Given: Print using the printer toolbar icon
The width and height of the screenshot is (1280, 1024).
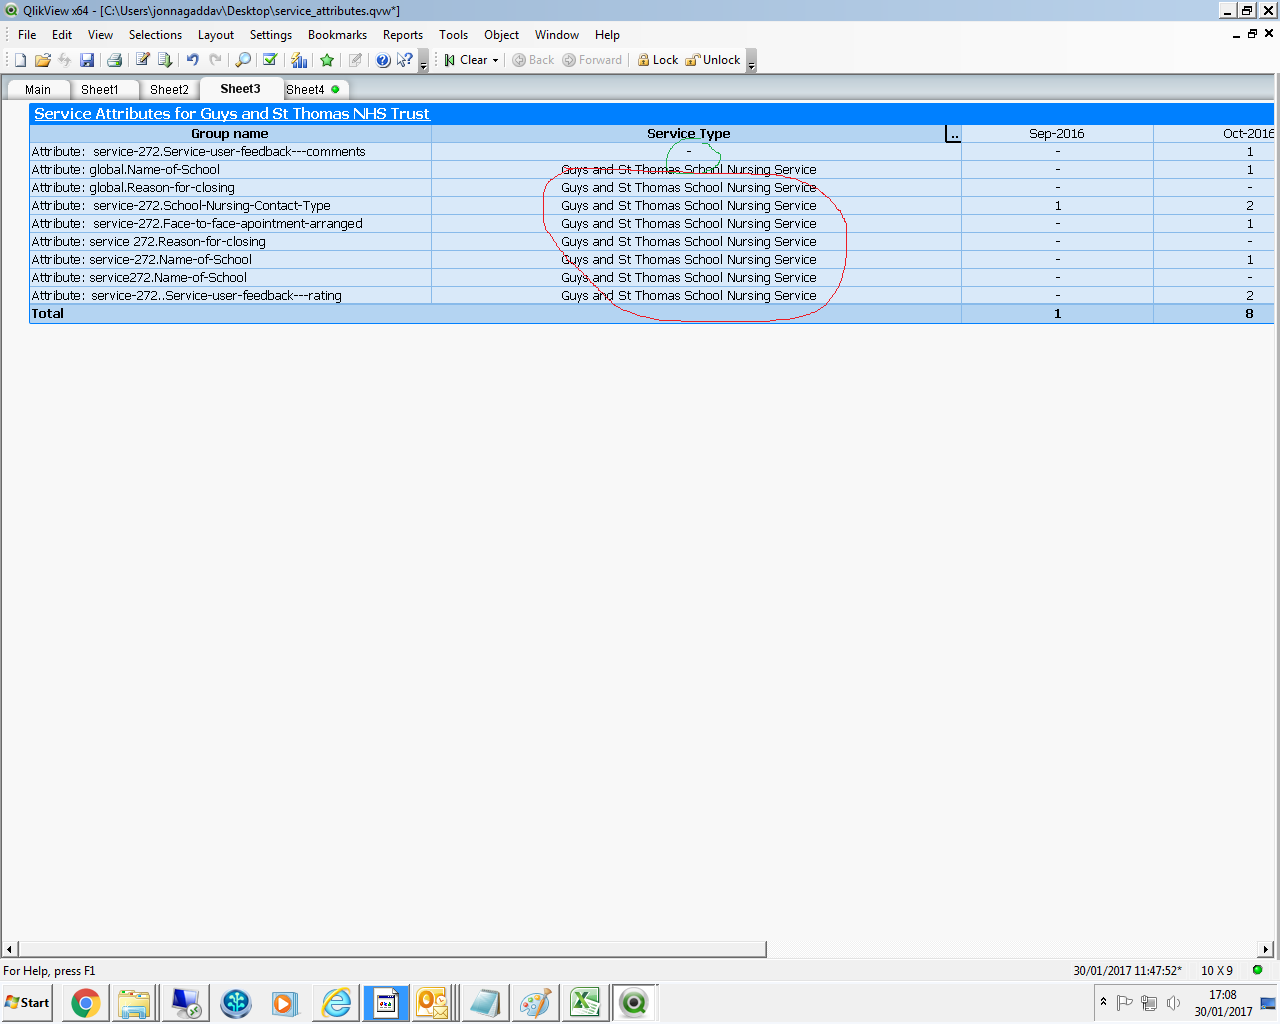Looking at the screenshot, I should pyautogui.click(x=114, y=60).
